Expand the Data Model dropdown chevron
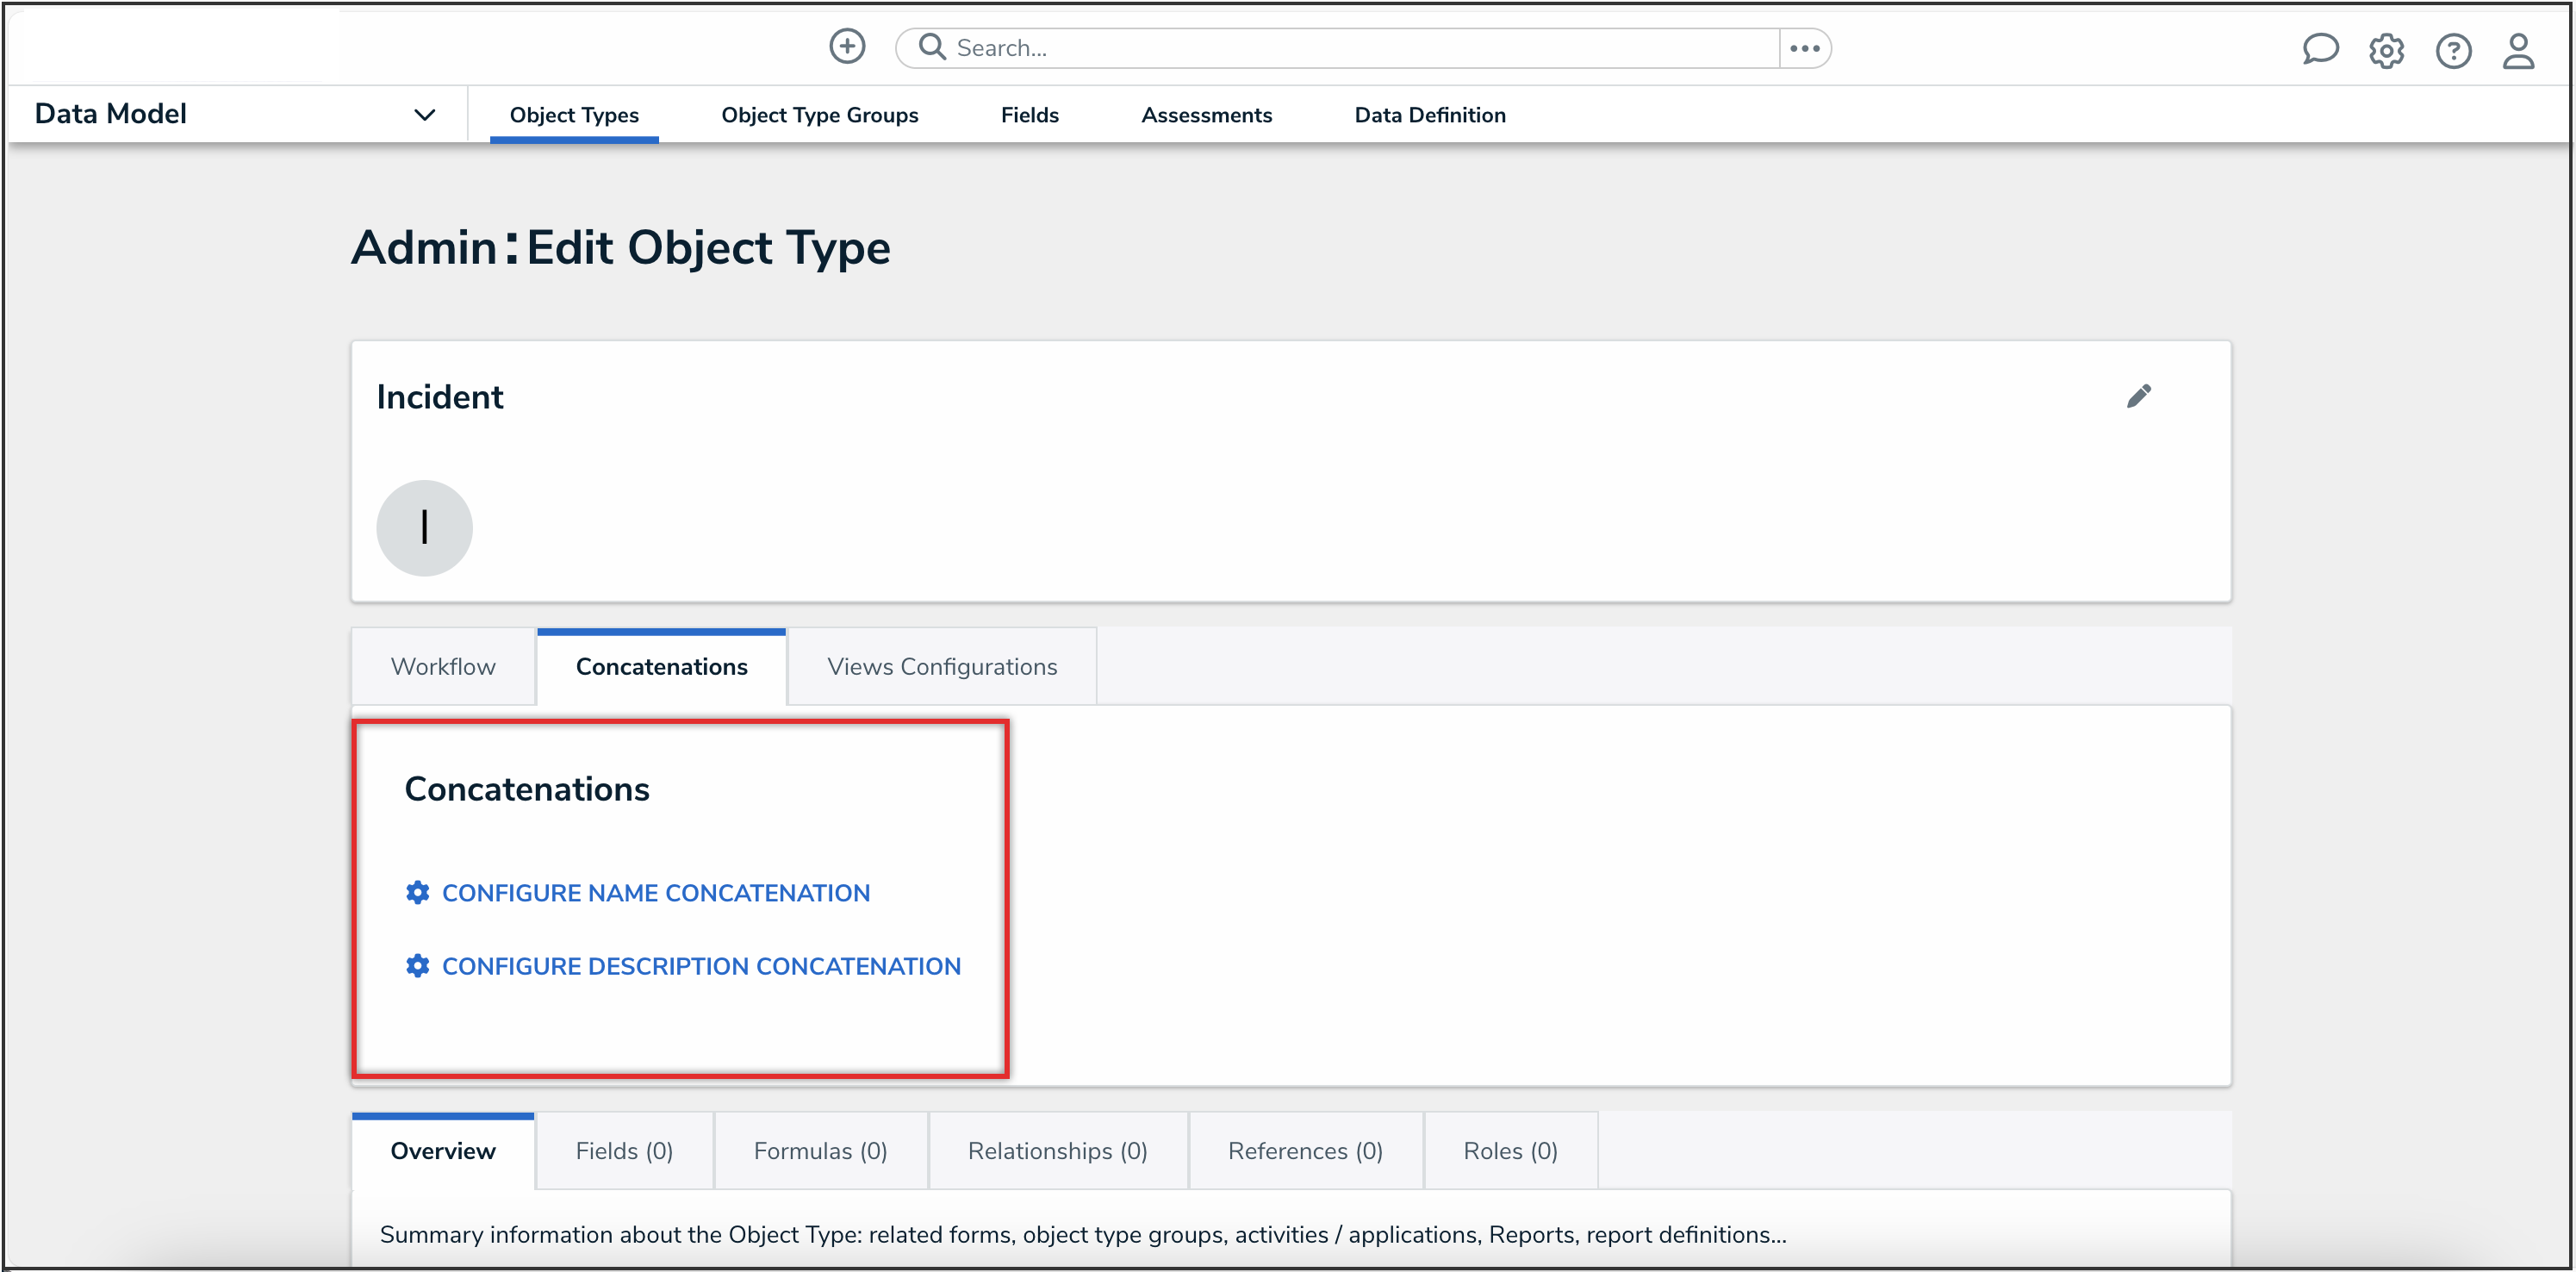This screenshot has height=1272, width=2576. (x=424, y=114)
